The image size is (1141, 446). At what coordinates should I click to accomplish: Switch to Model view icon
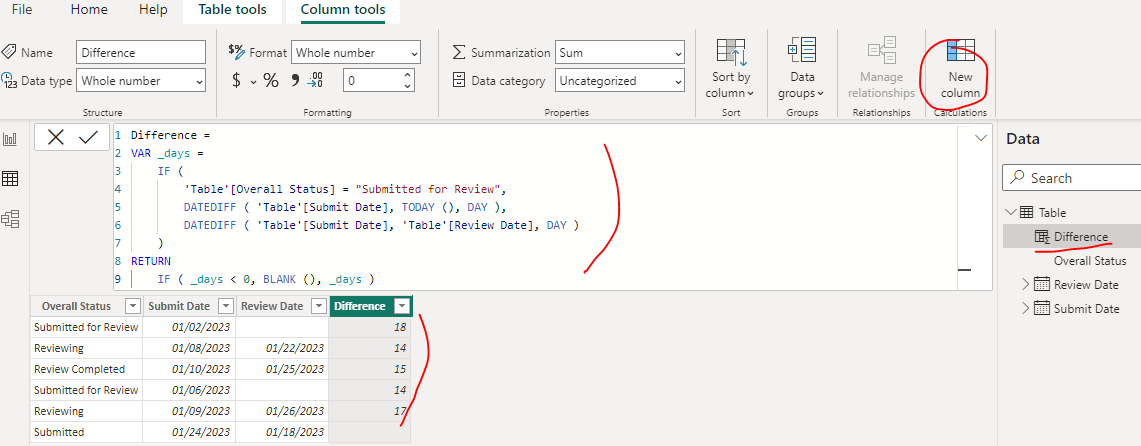11,218
